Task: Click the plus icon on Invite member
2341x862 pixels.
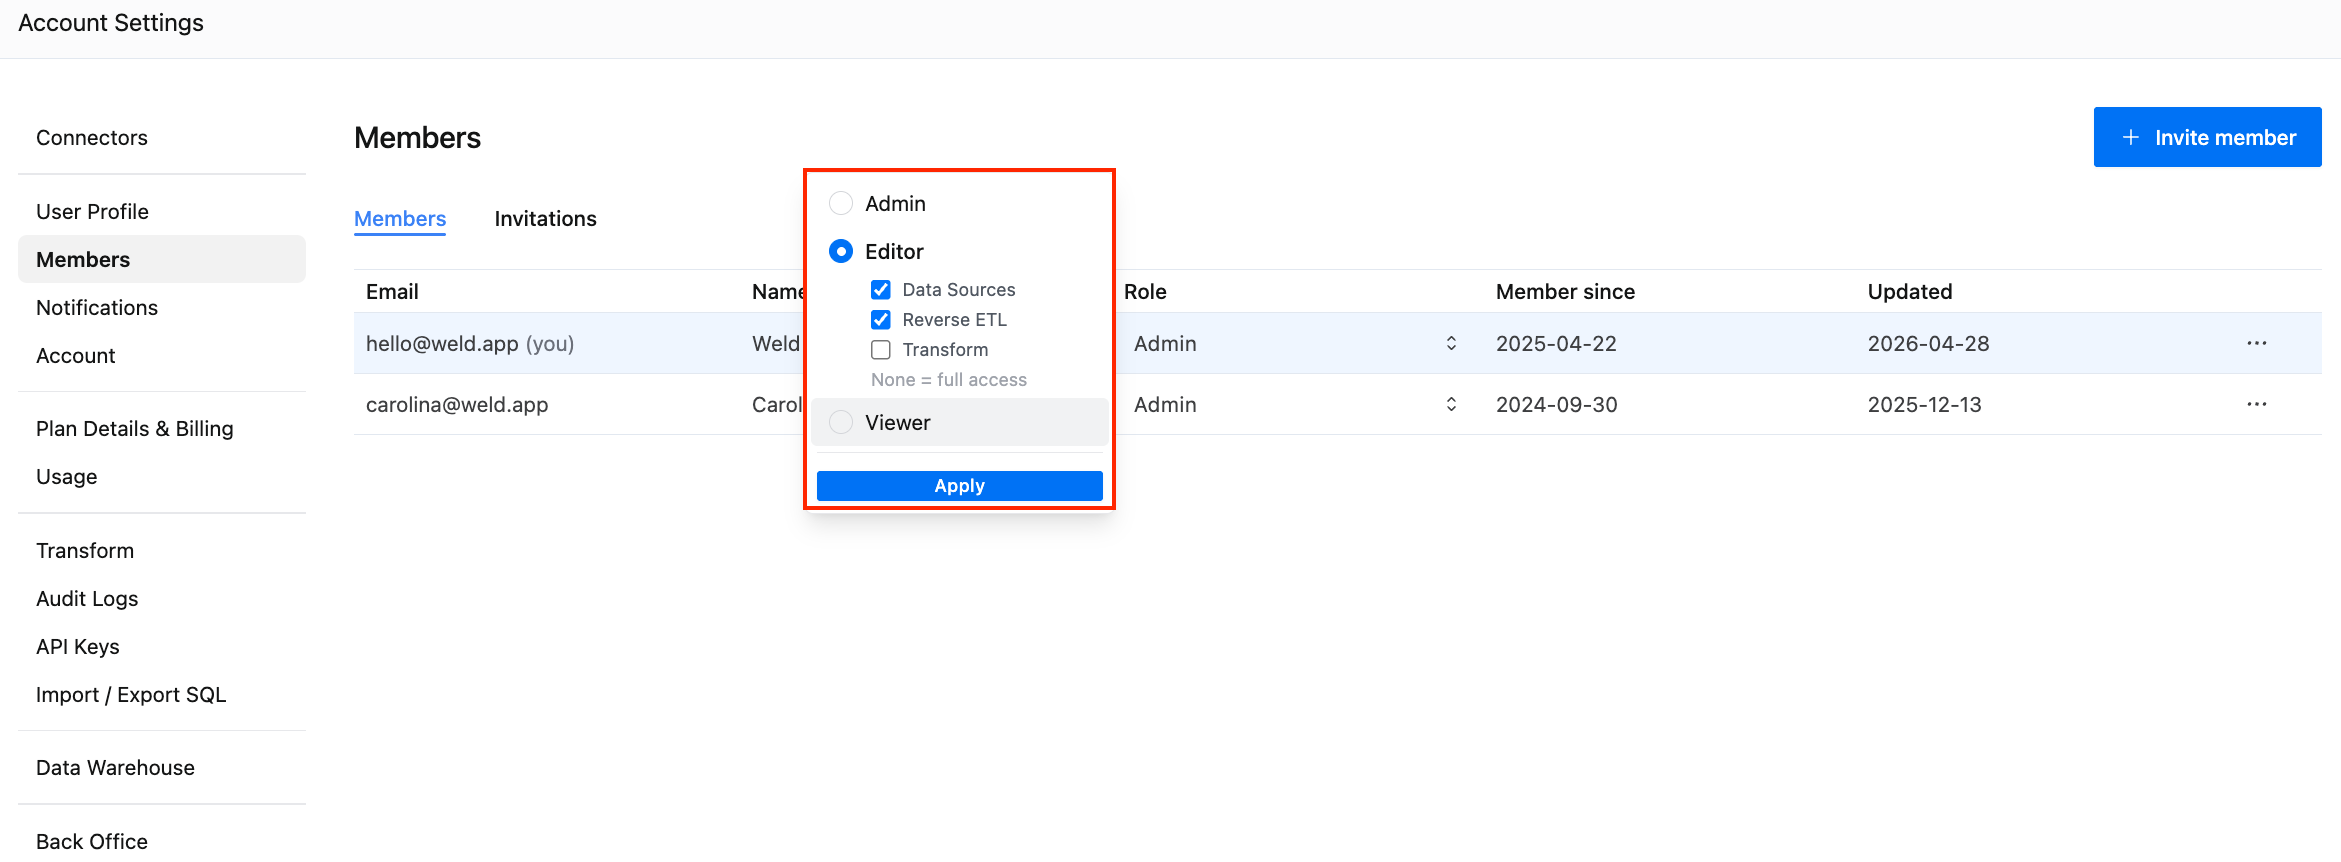Action: pos(2131,138)
